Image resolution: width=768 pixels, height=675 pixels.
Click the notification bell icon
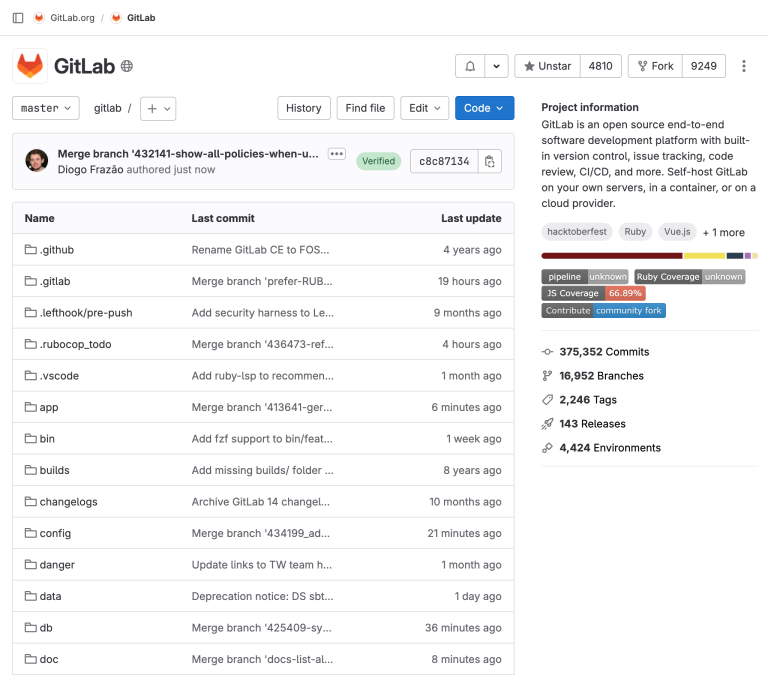tap(470, 66)
